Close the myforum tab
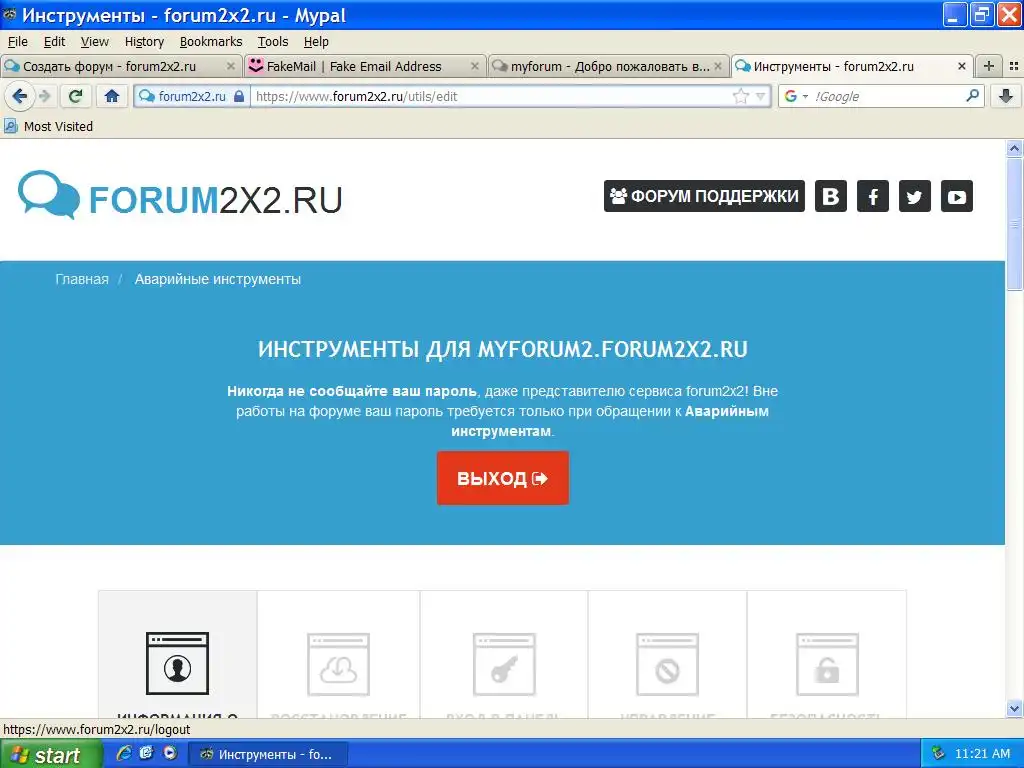This screenshot has height=768, width=1024. point(718,66)
